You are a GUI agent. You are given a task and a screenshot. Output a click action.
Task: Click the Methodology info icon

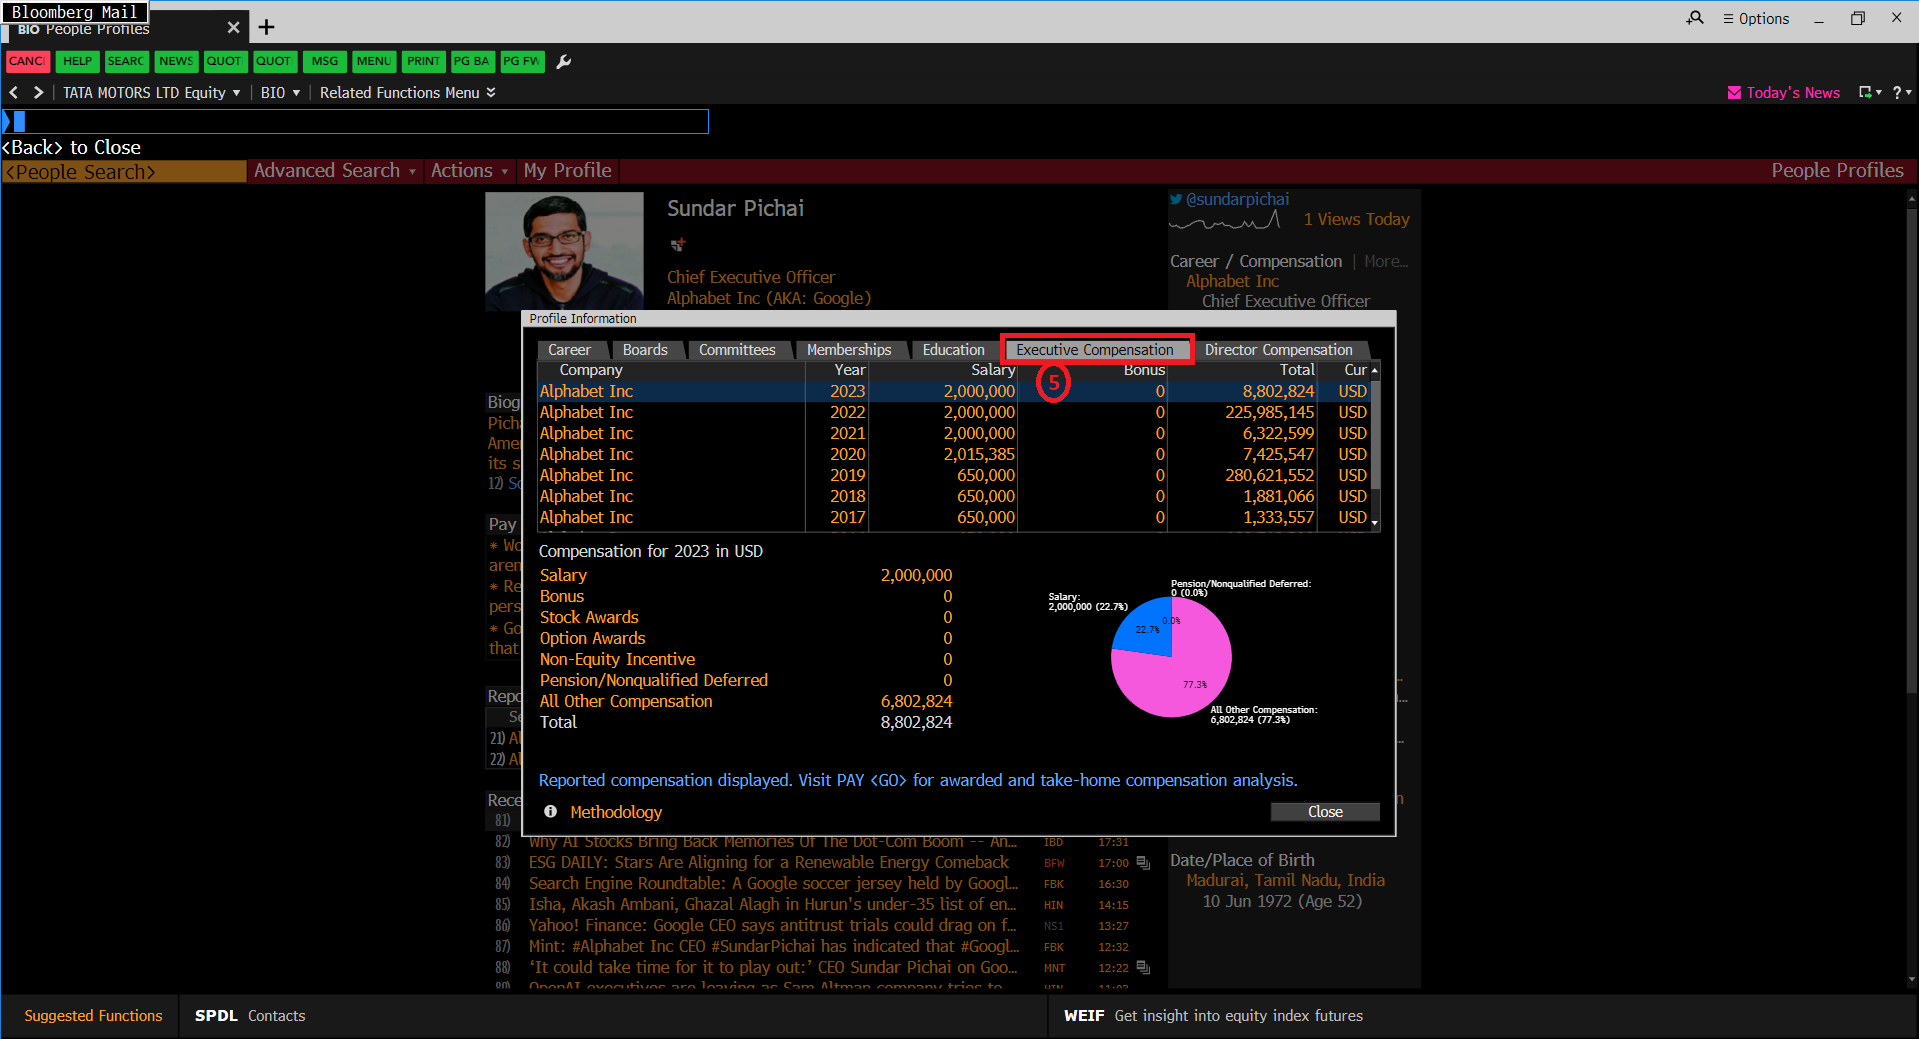[x=550, y=812]
